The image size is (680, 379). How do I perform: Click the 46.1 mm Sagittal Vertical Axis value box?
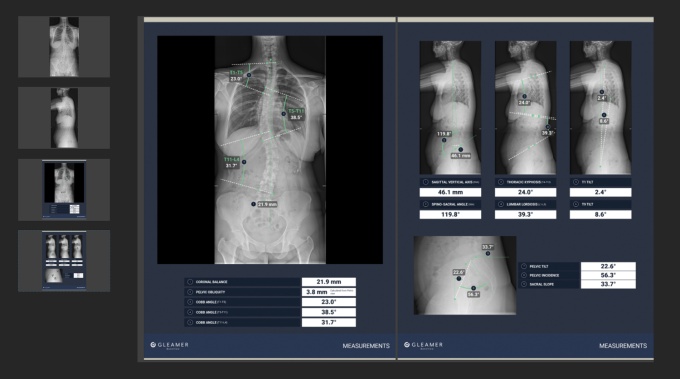tap(450, 192)
